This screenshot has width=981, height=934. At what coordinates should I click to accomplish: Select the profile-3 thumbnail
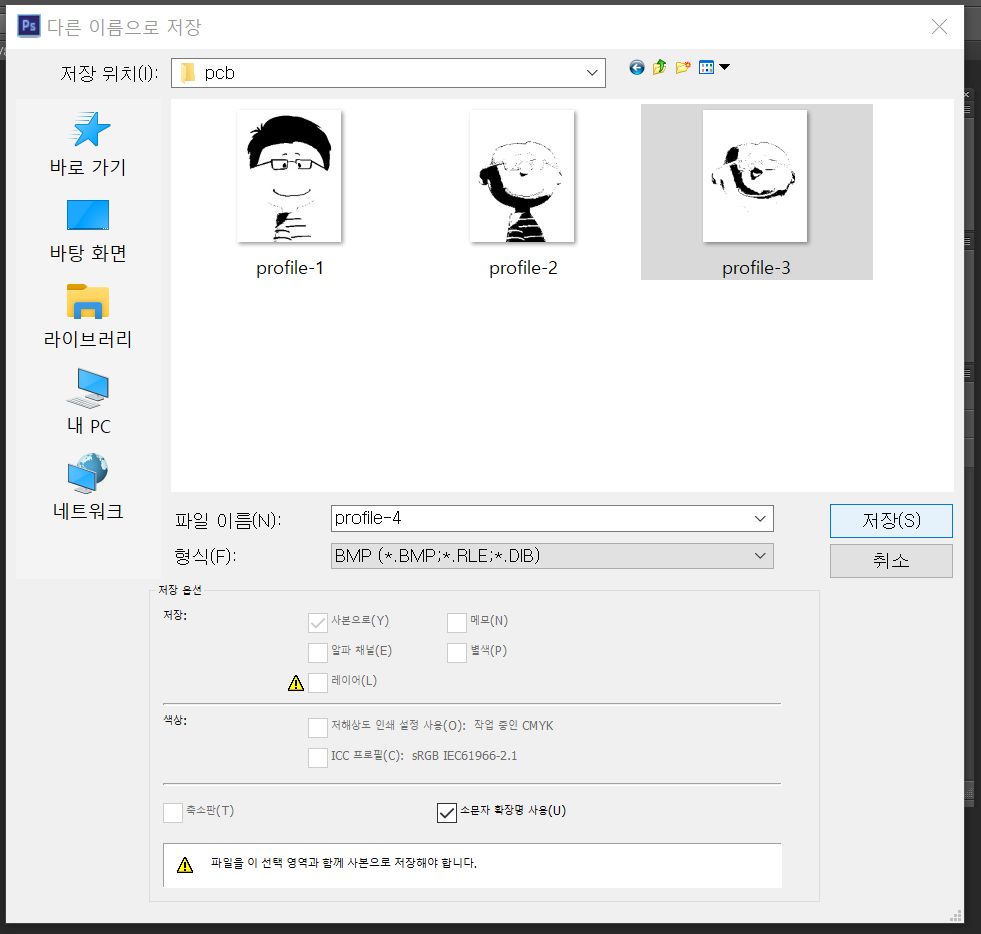755,176
